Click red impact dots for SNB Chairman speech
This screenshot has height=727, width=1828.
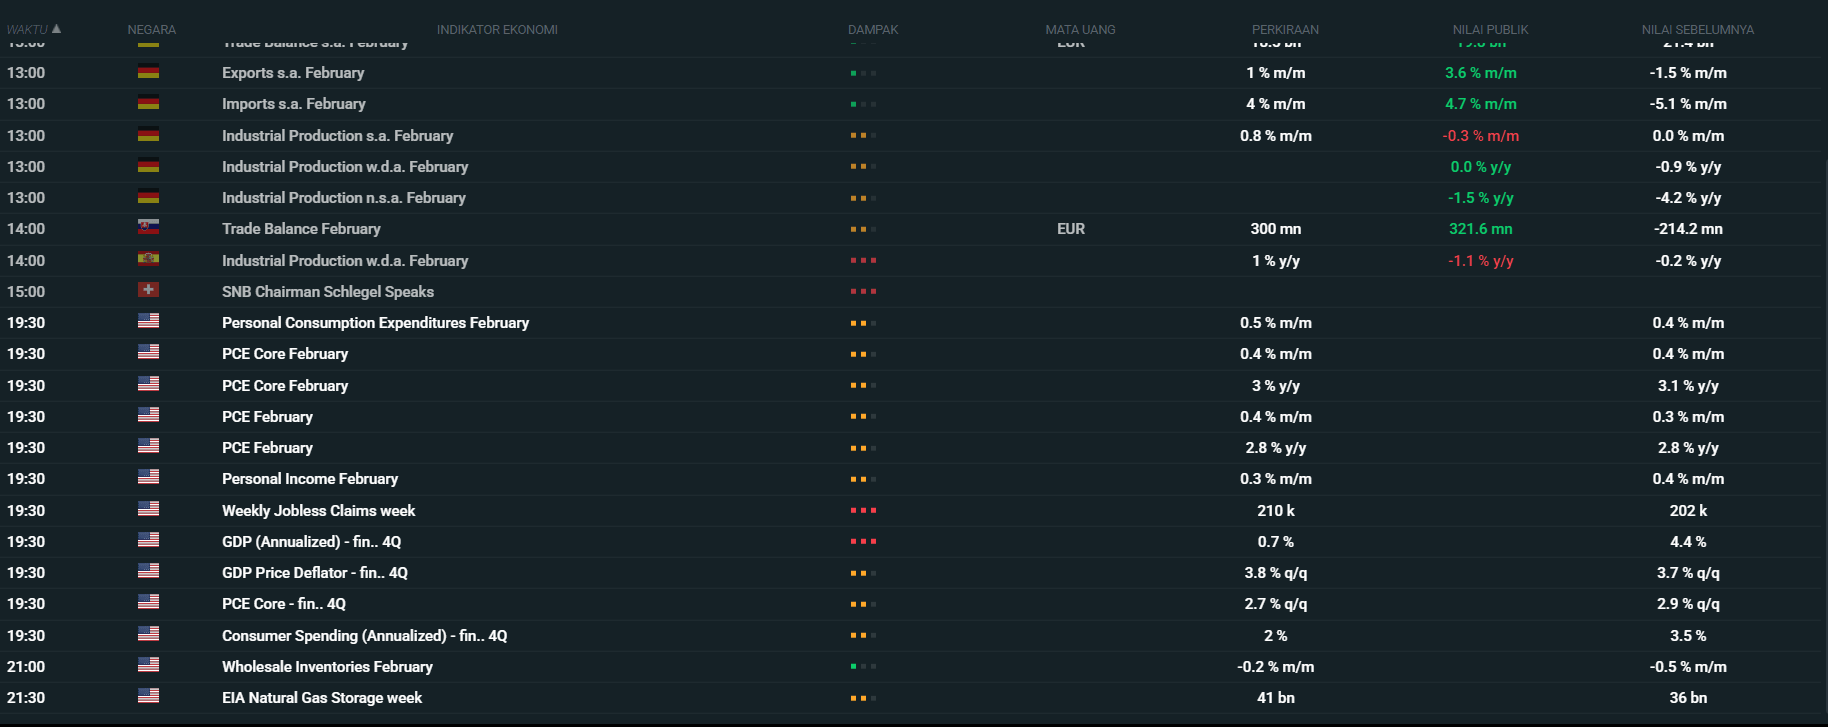coord(862,292)
